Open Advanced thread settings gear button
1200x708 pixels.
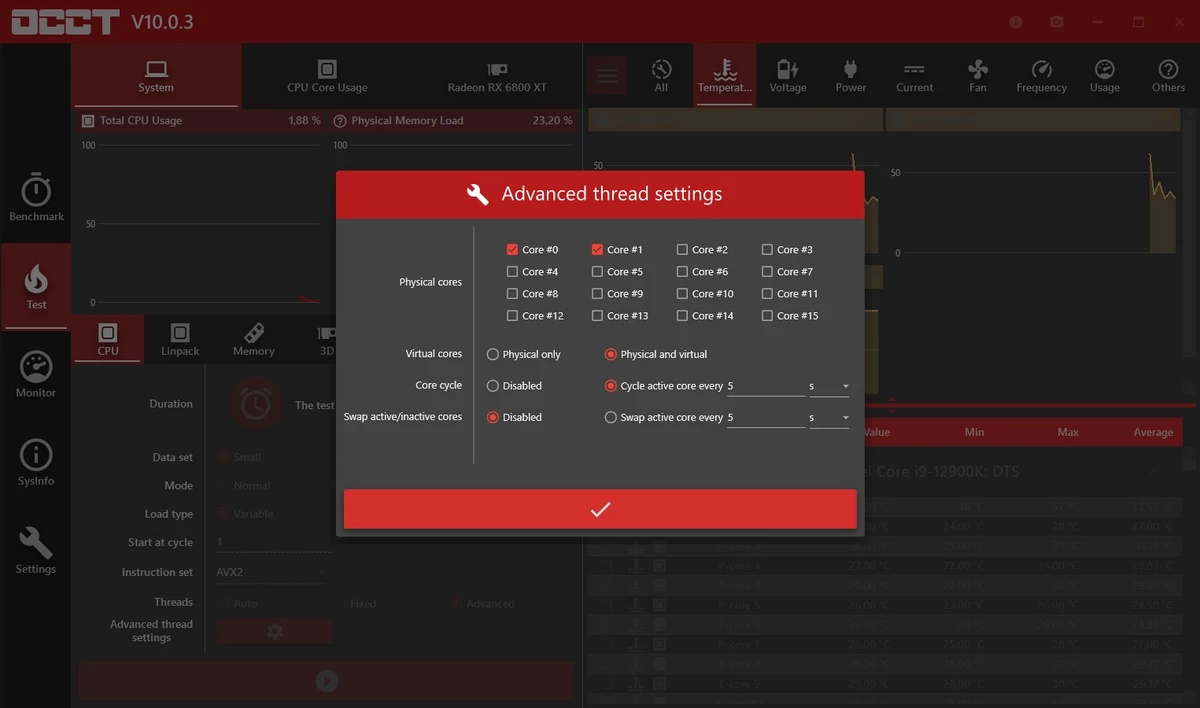pyautogui.click(x=275, y=632)
